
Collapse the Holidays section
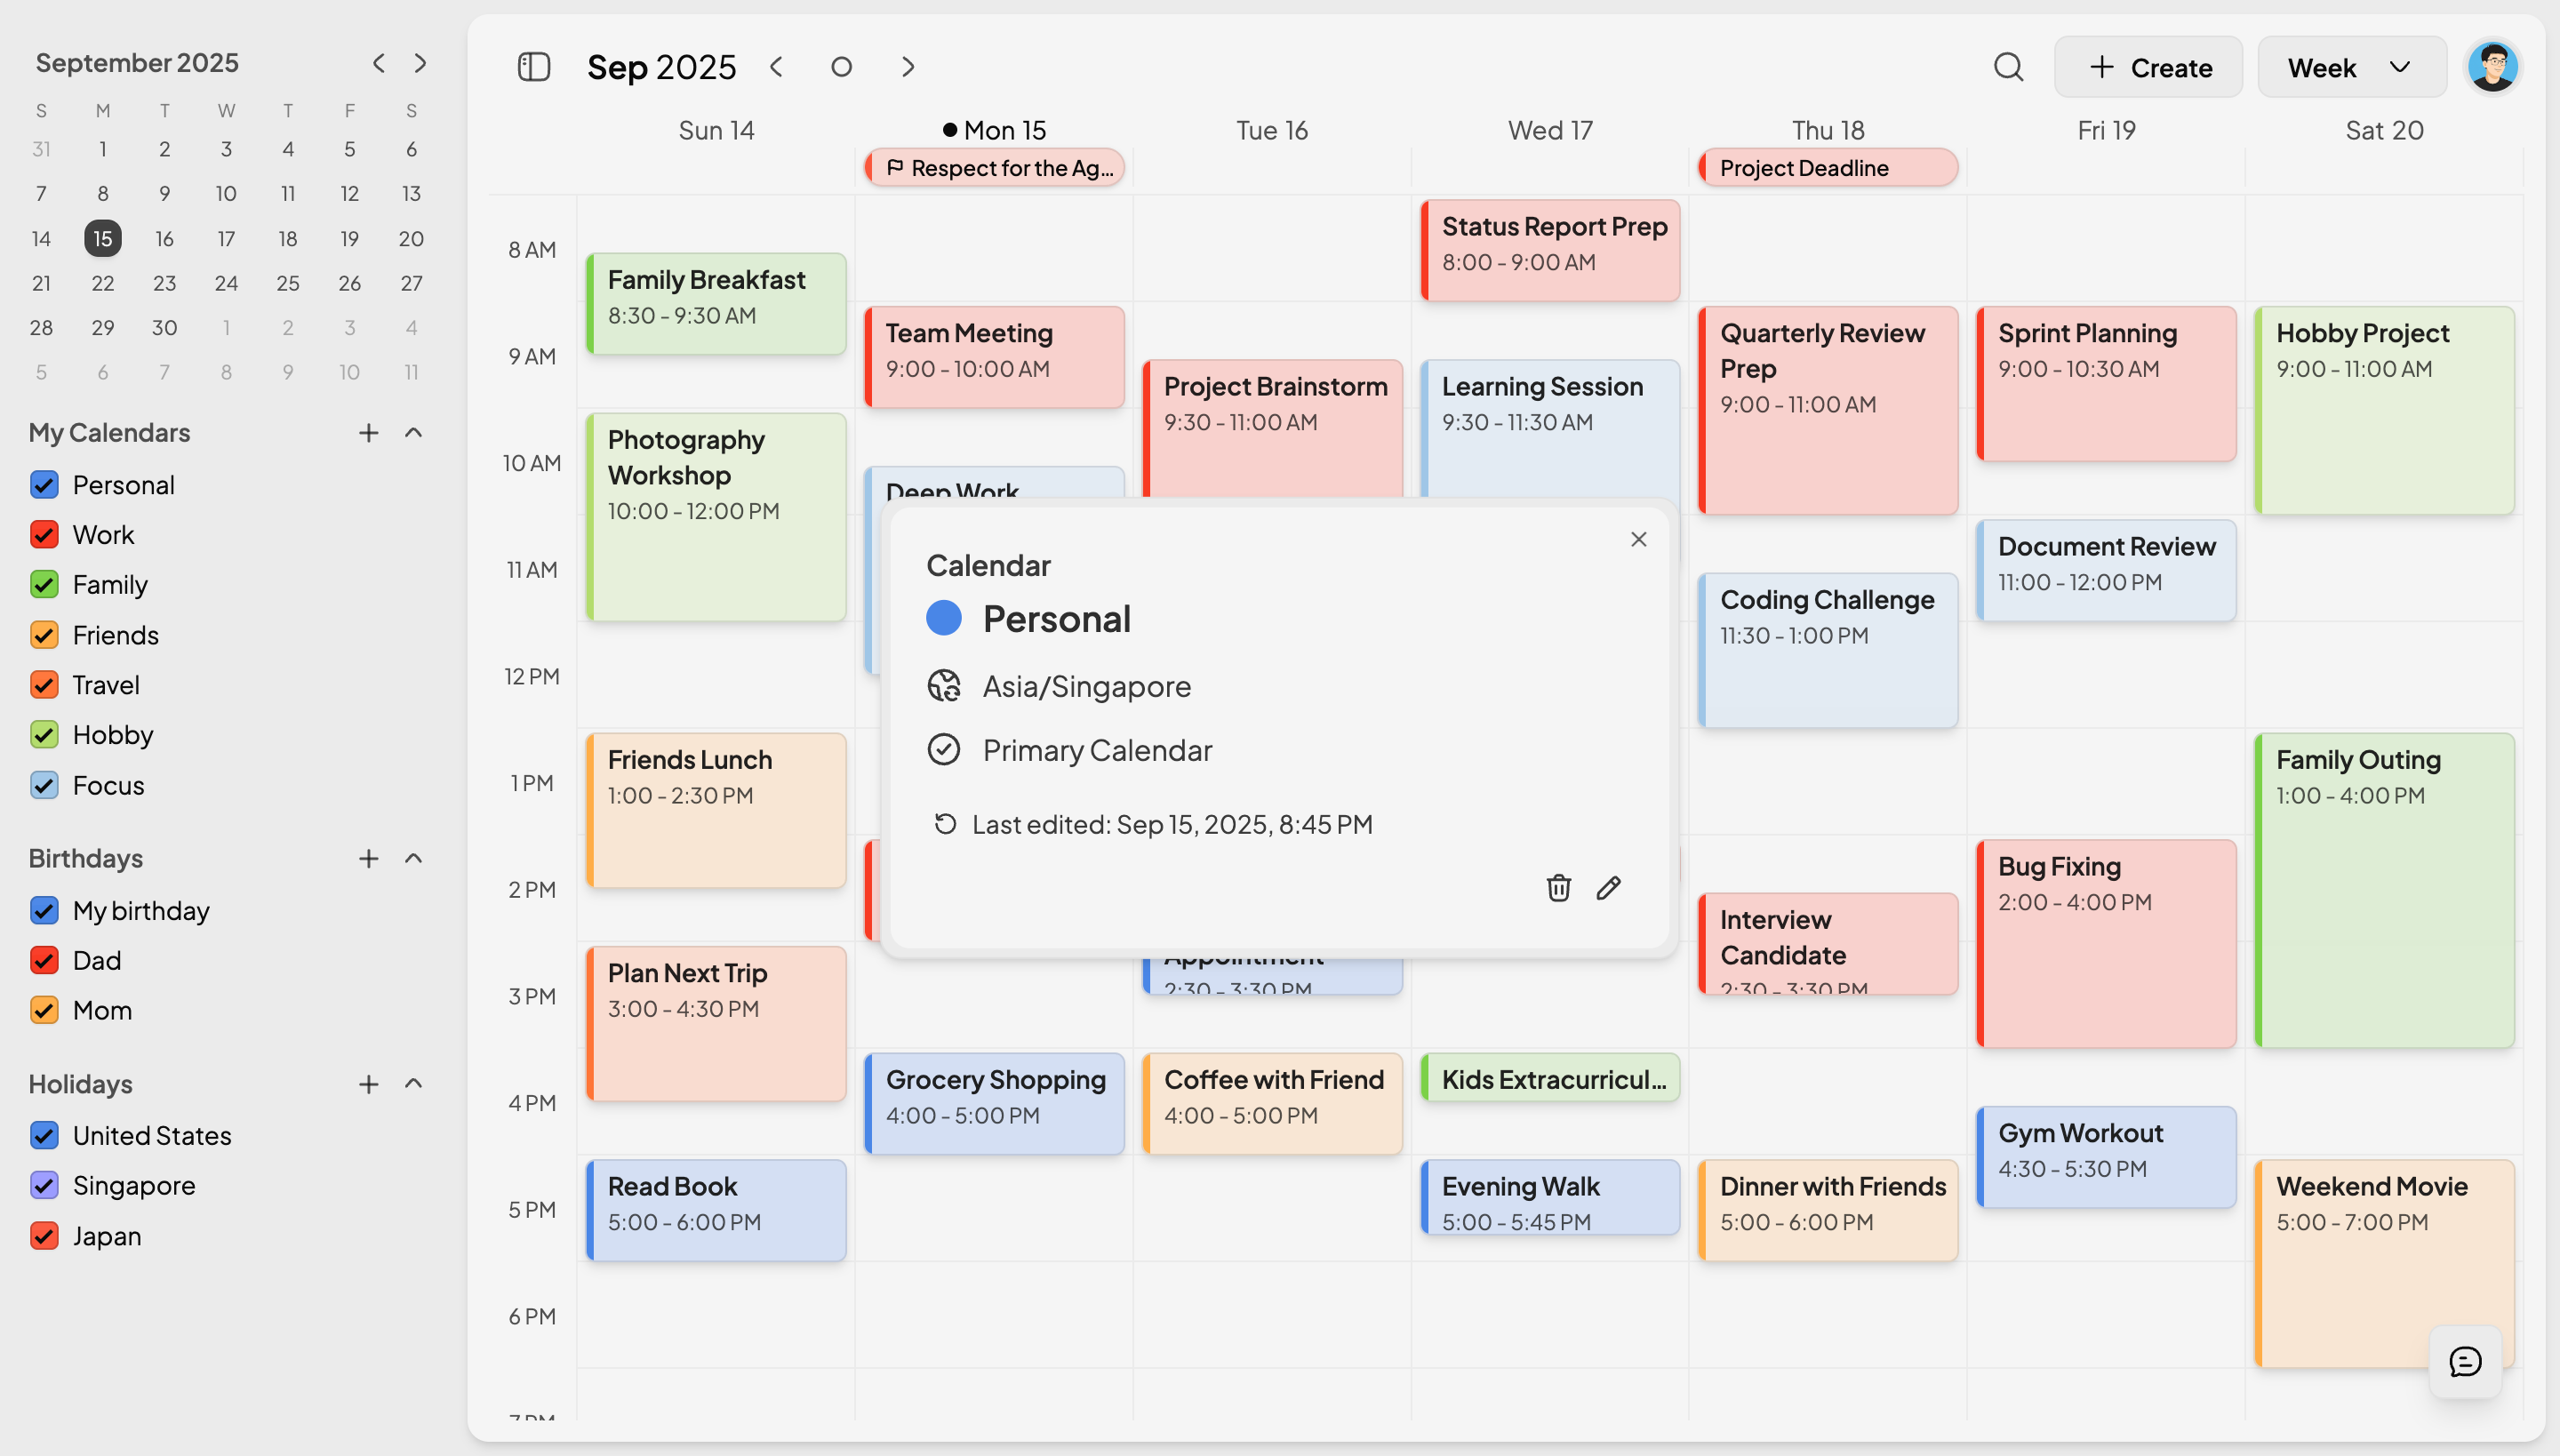pos(413,1084)
